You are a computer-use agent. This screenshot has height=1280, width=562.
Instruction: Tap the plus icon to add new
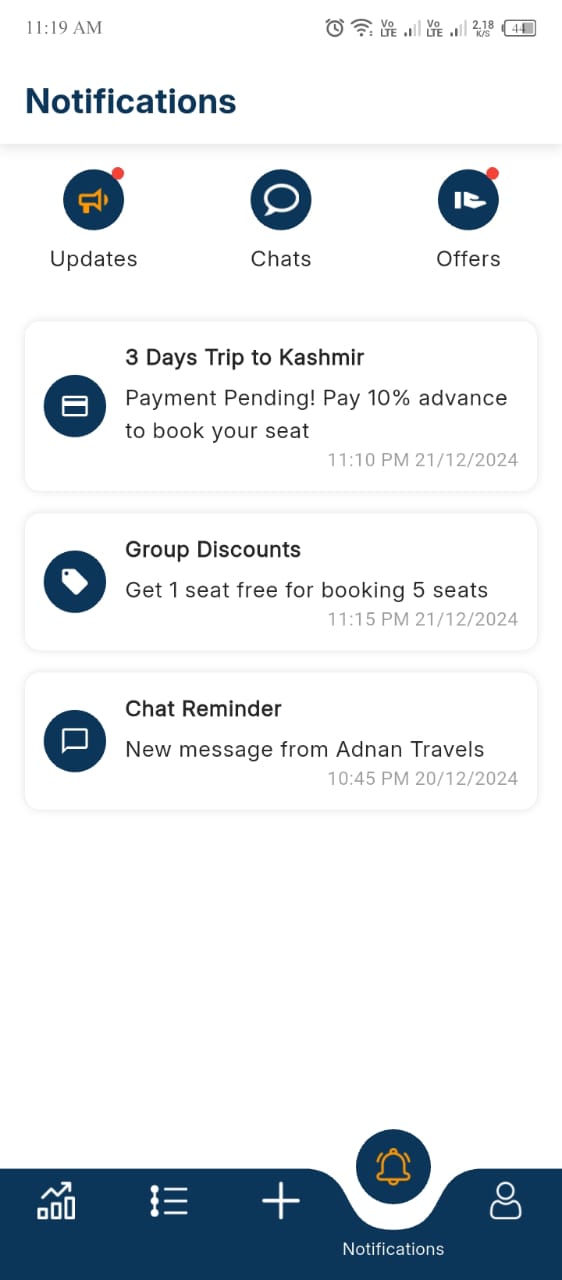click(281, 1200)
